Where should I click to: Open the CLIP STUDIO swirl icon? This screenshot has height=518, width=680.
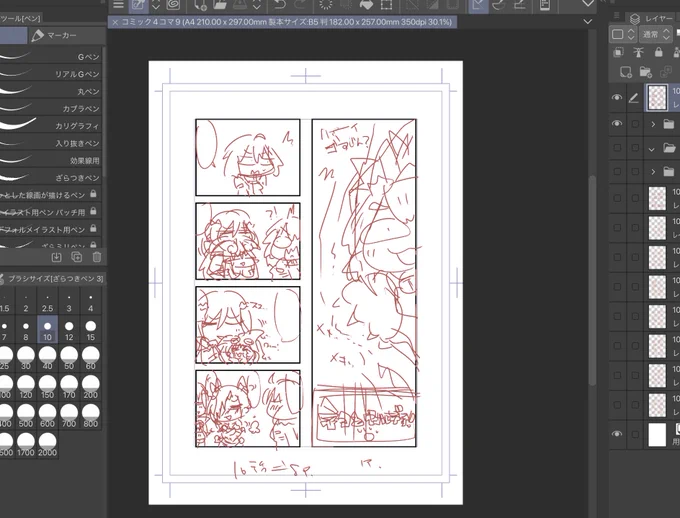click(x=173, y=5)
